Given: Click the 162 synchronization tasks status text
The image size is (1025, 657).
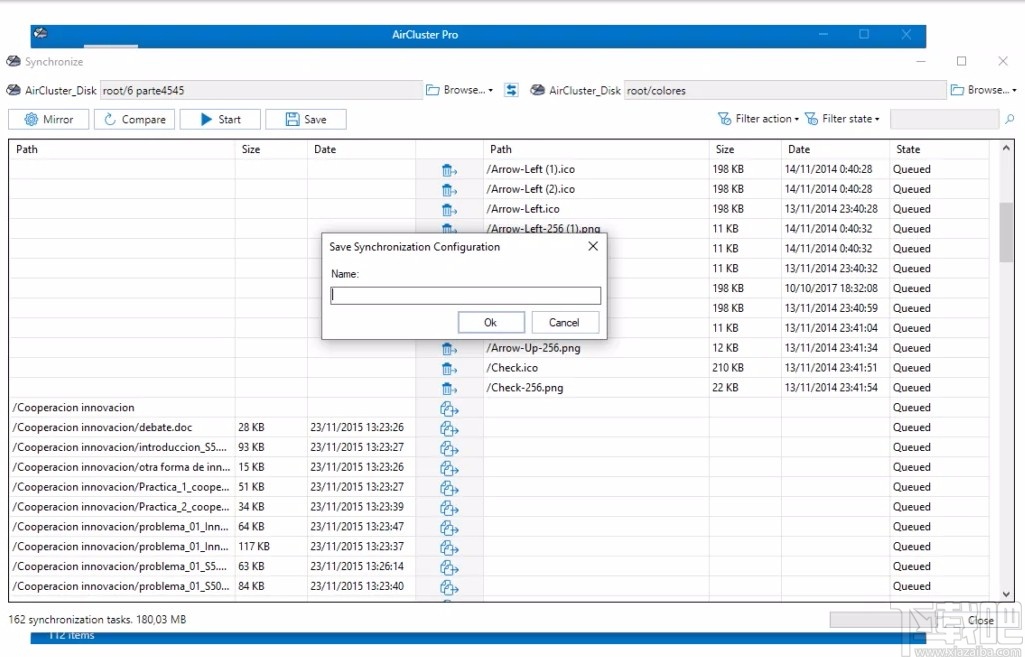Looking at the screenshot, I should point(97,619).
